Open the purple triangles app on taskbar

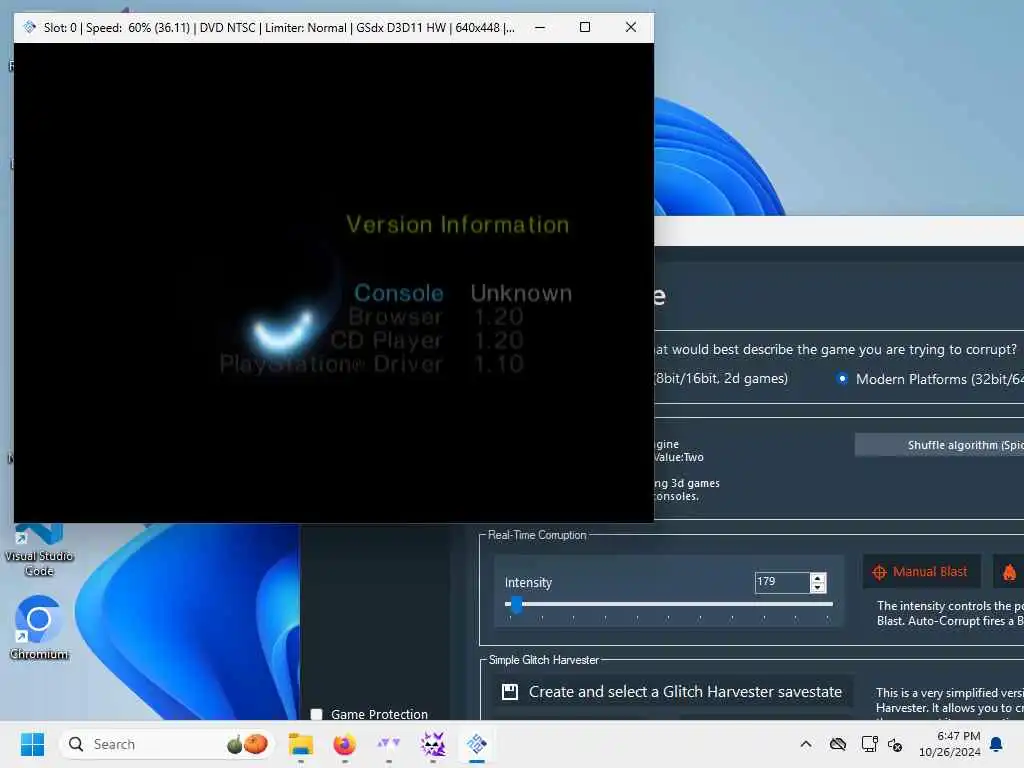[389, 743]
